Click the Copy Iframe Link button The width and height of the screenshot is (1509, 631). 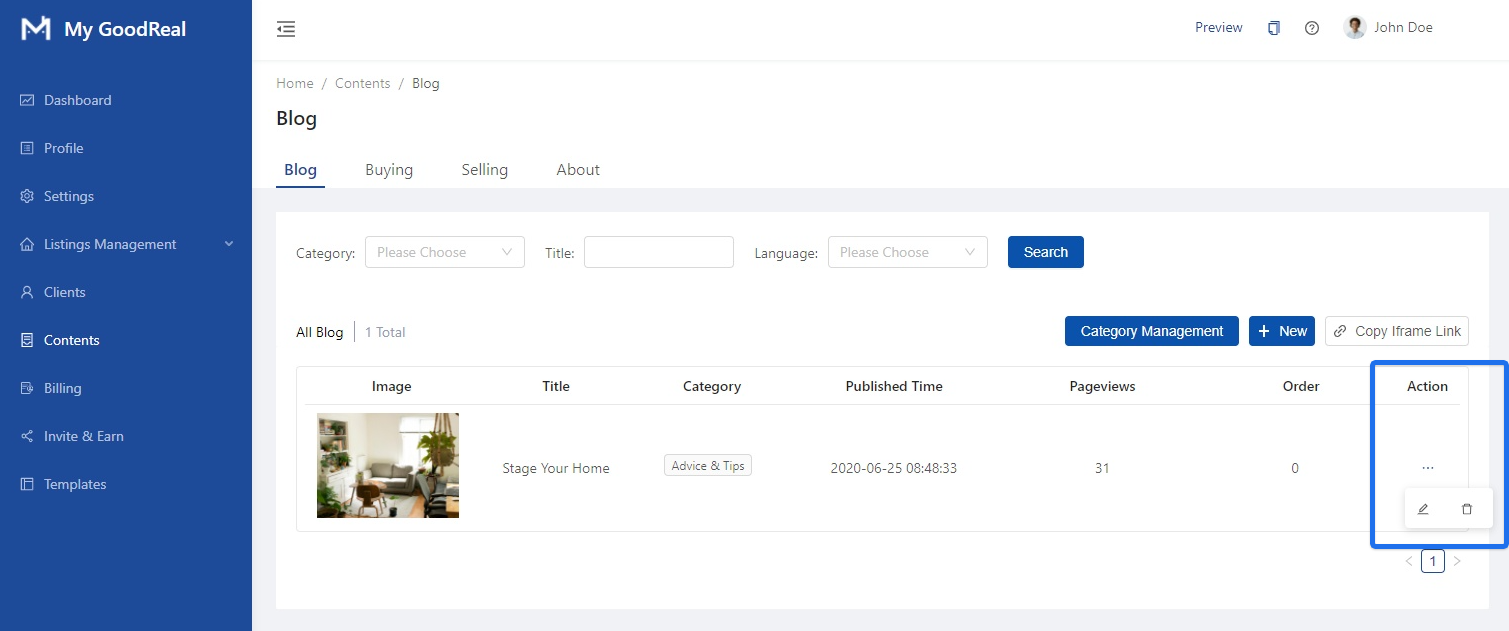(1396, 331)
